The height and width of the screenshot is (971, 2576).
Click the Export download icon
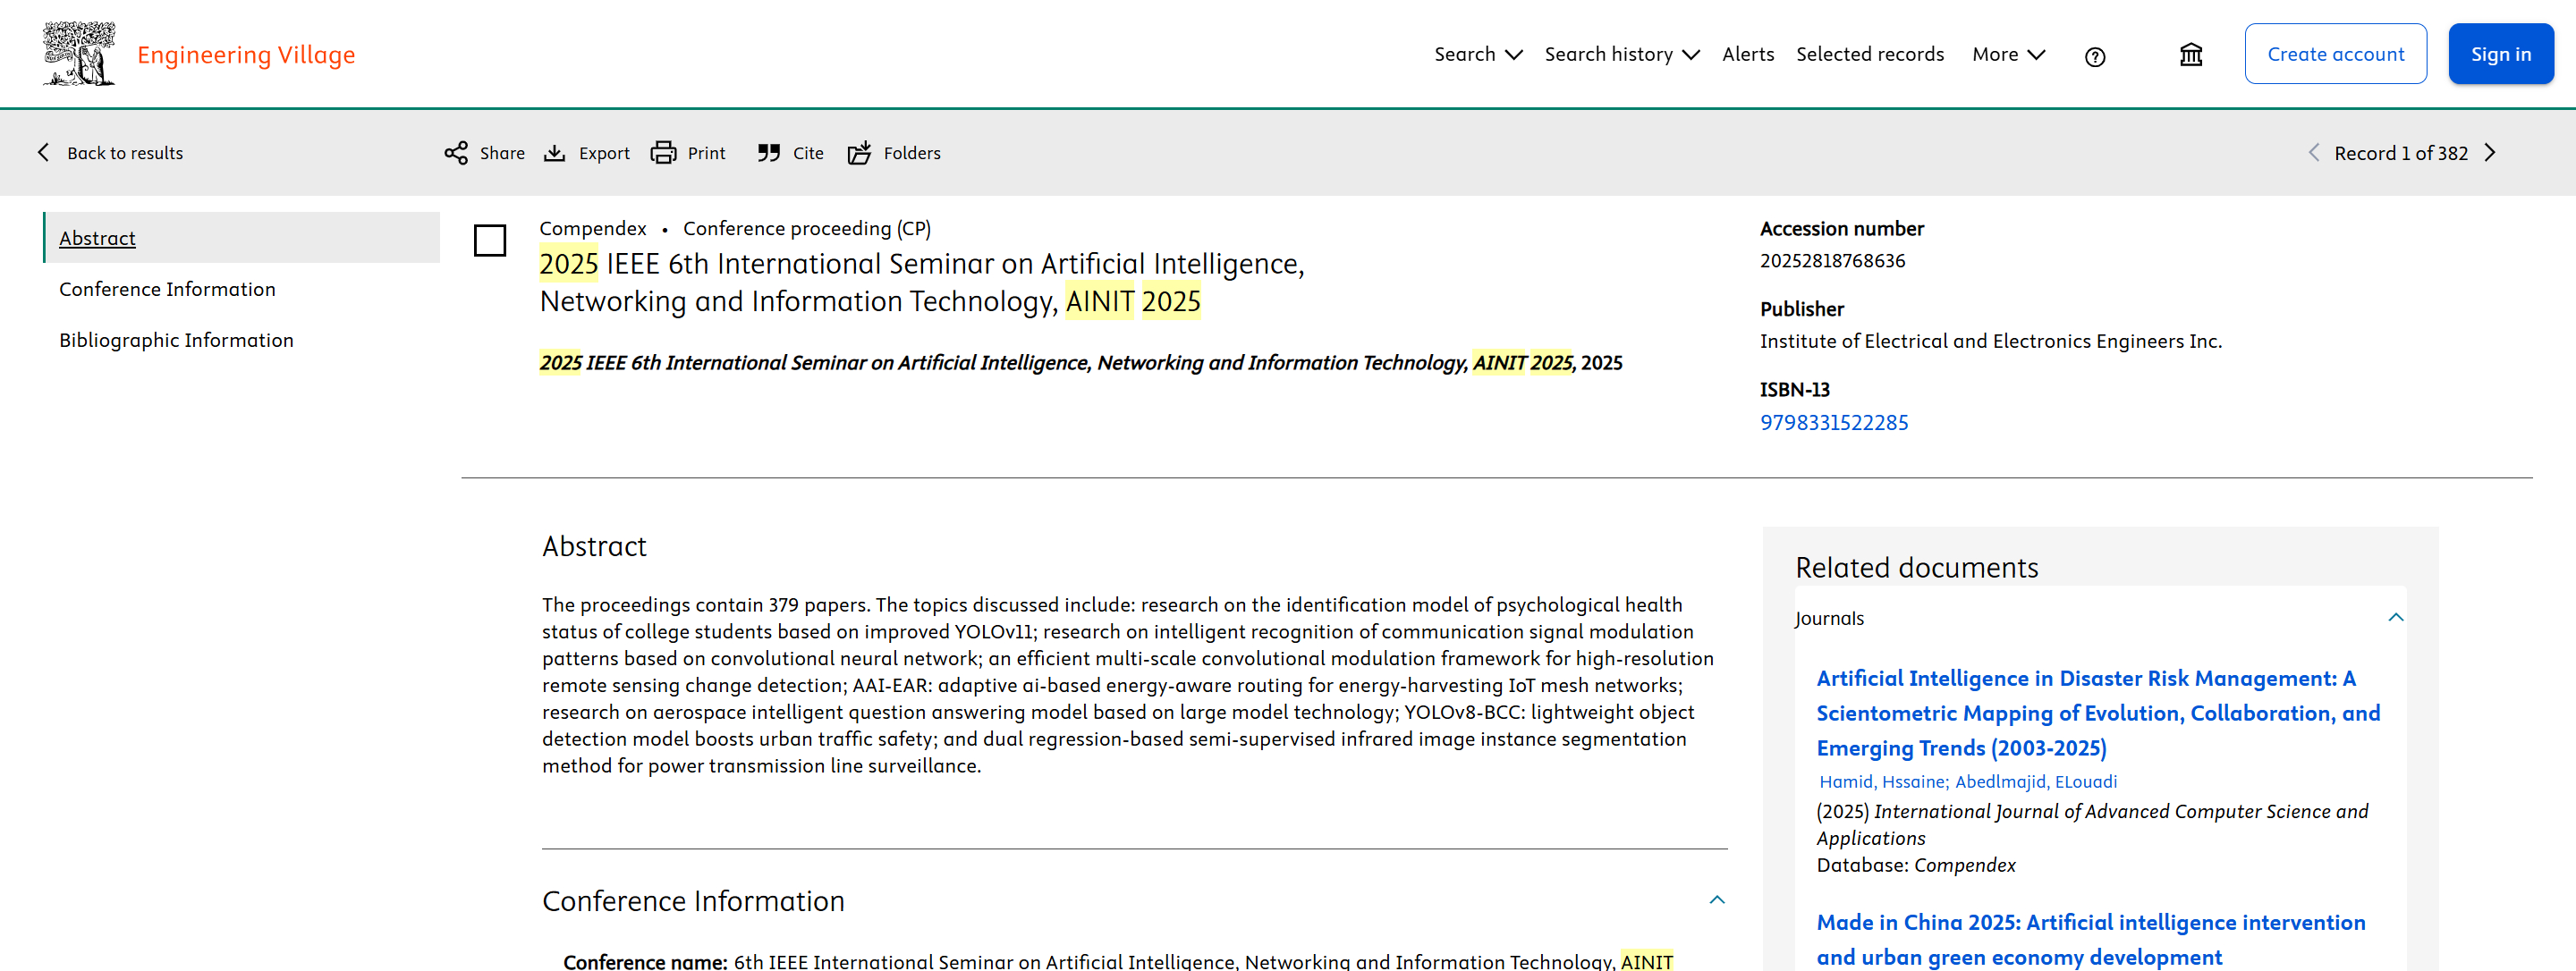click(554, 153)
